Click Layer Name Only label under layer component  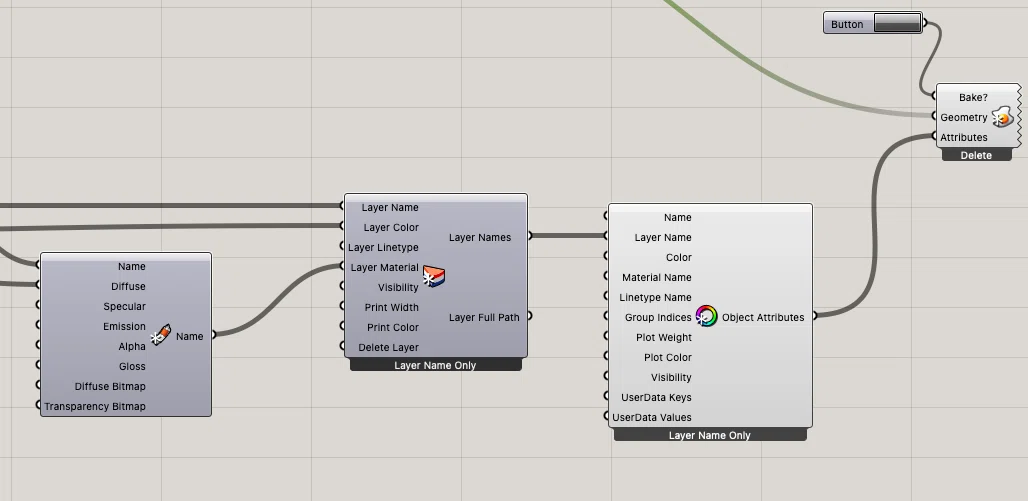tap(435, 365)
